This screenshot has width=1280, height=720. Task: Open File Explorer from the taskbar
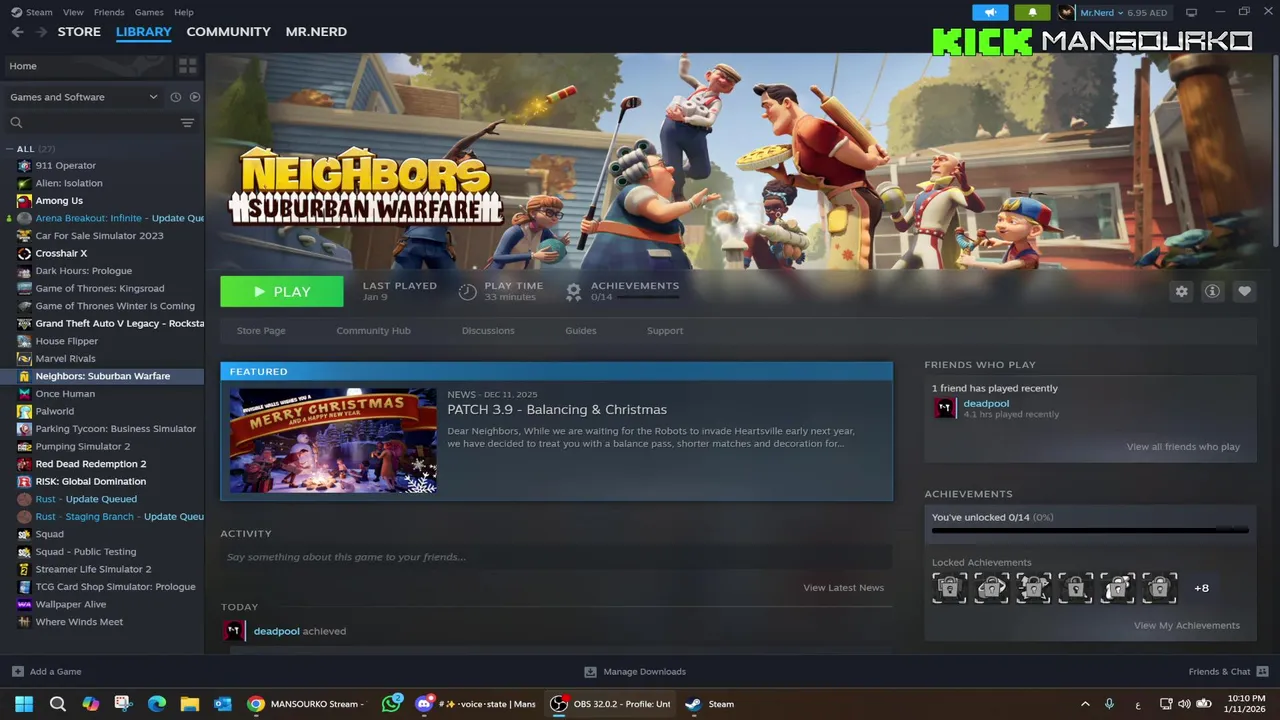(x=189, y=704)
